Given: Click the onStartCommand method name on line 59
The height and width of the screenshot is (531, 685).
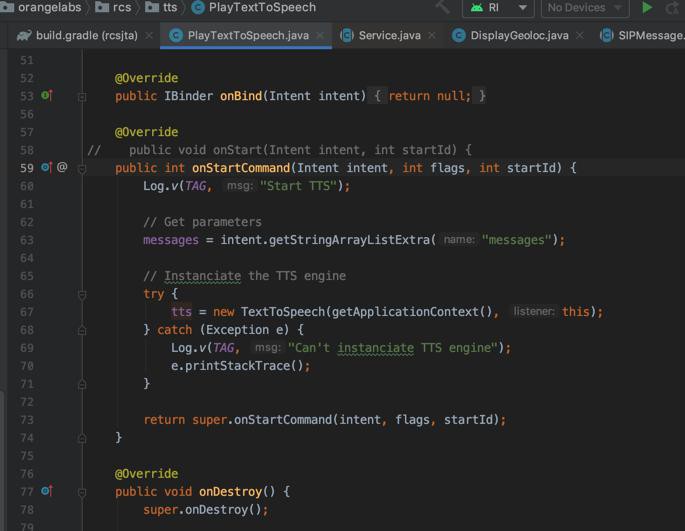Looking at the screenshot, I should [x=241, y=168].
